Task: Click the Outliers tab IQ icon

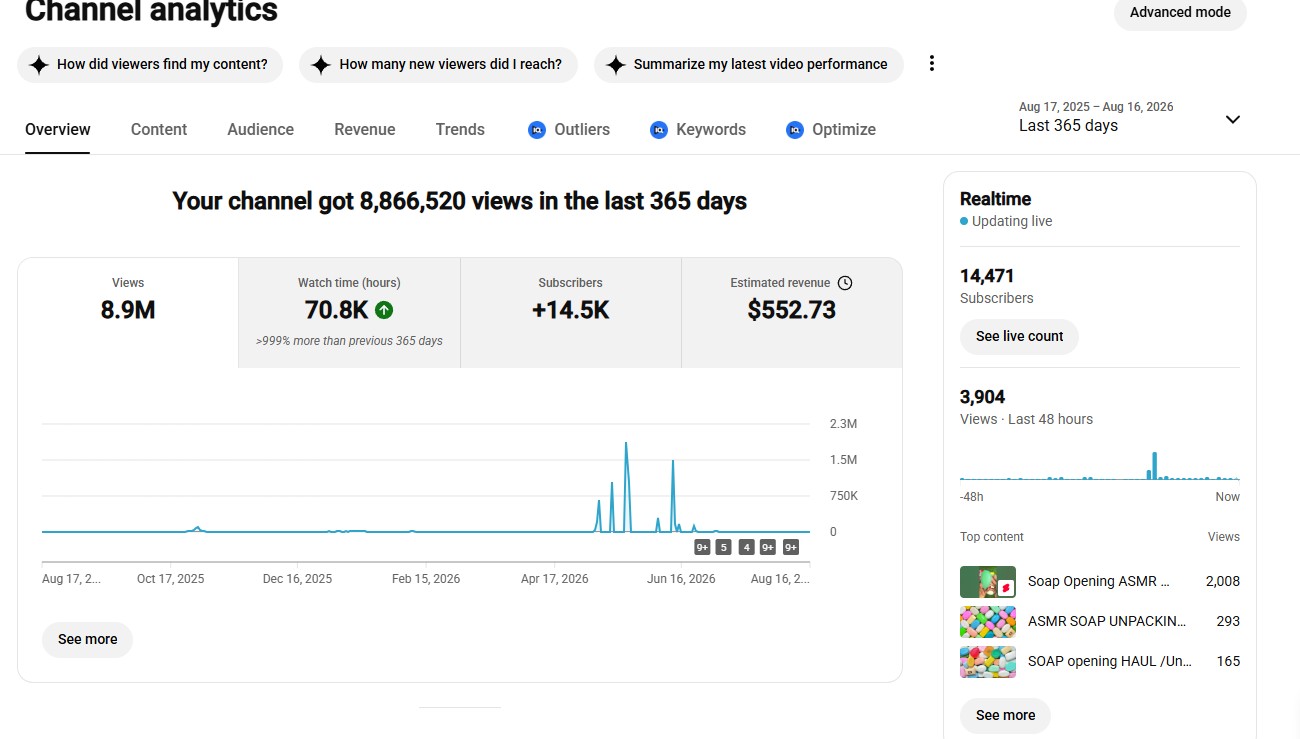Action: tap(537, 130)
